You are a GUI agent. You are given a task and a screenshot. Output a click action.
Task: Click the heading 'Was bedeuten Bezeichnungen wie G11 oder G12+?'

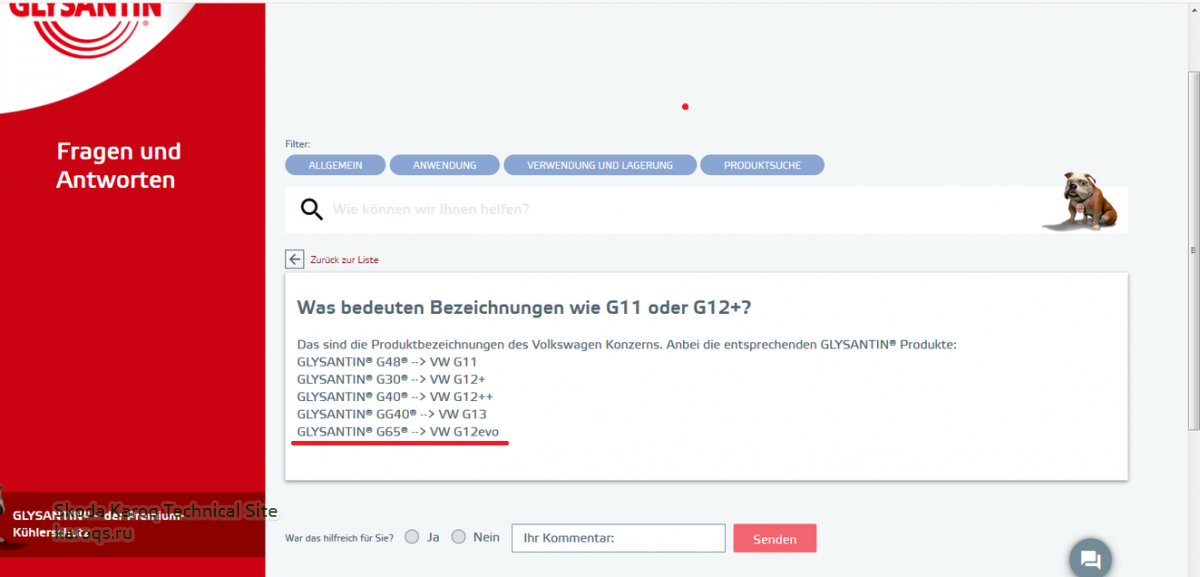click(x=524, y=306)
